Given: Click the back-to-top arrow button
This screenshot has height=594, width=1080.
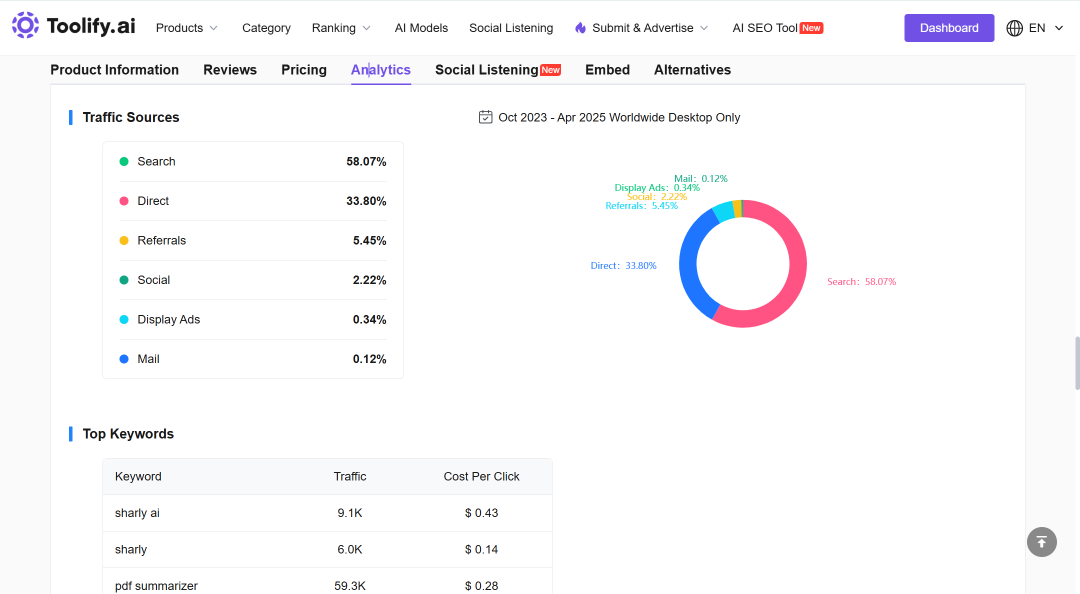Looking at the screenshot, I should (1041, 542).
